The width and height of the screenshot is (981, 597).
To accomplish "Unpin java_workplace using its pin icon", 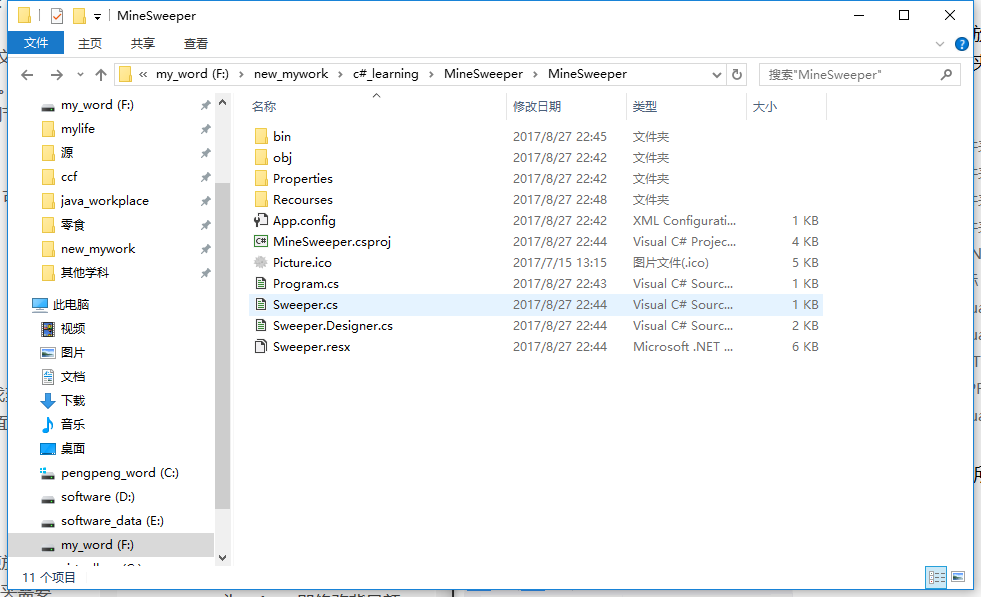I will (x=205, y=201).
